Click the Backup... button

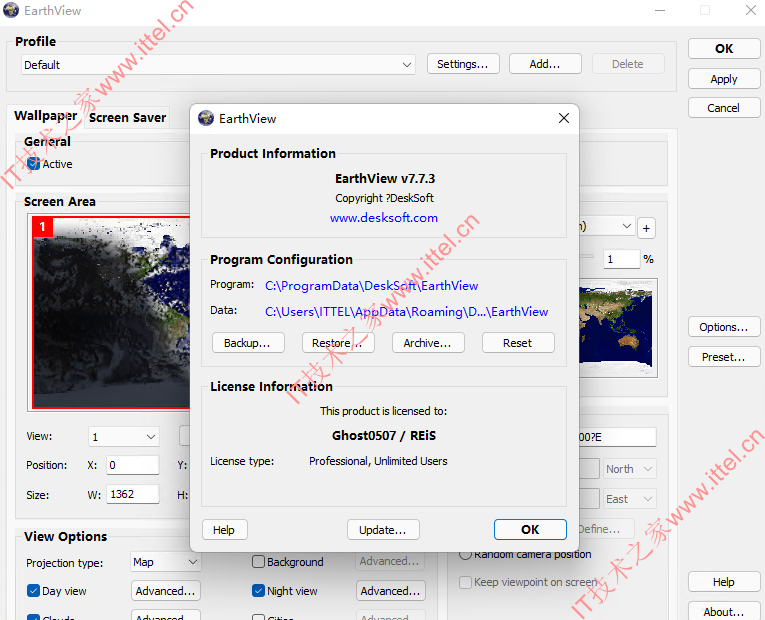(x=248, y=343)
